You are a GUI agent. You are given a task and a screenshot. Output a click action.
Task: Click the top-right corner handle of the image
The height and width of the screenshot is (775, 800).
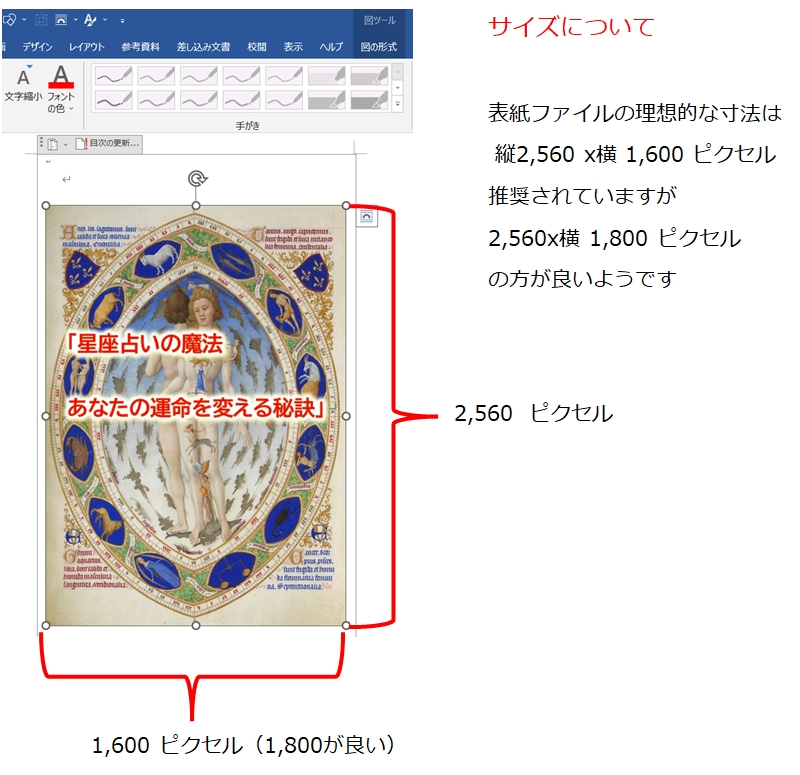point(346,206)
